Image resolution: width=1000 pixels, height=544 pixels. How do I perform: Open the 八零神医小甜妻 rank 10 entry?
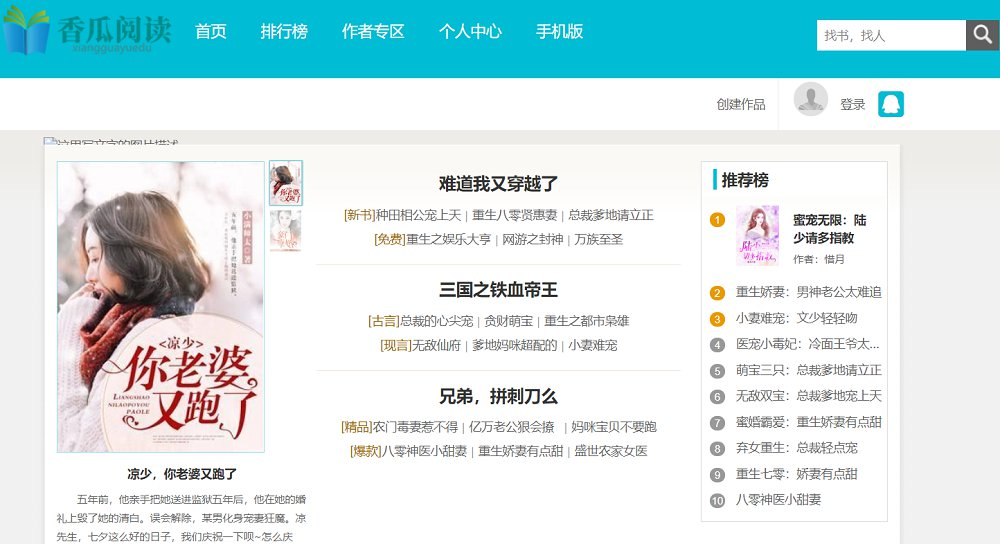778,500
